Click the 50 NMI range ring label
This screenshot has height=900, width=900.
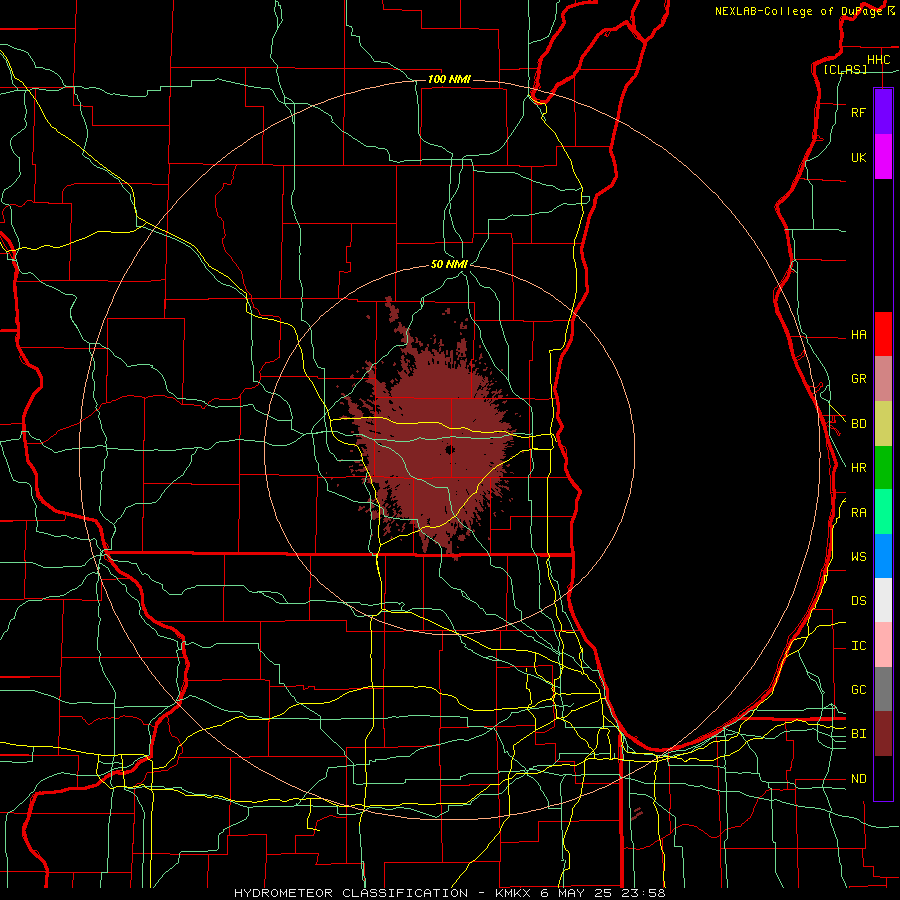[x=449, y=264]
